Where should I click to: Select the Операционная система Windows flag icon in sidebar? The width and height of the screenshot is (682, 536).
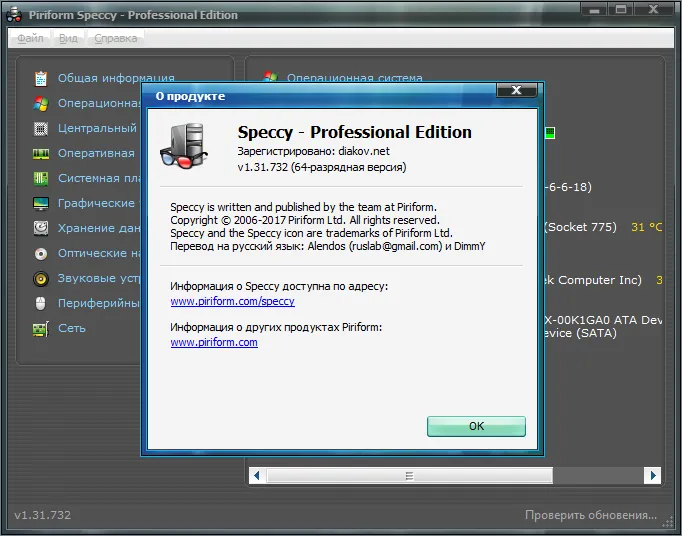(x=41, y=104)
